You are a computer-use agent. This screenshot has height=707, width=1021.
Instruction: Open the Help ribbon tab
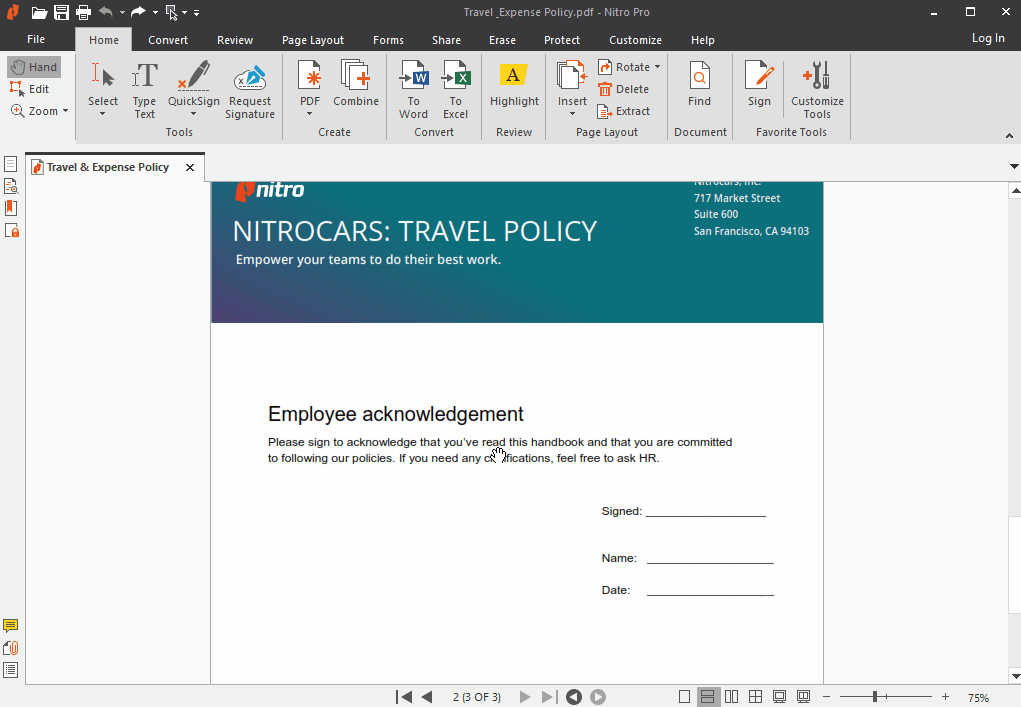pyautogui.click(x=703, y=40)
